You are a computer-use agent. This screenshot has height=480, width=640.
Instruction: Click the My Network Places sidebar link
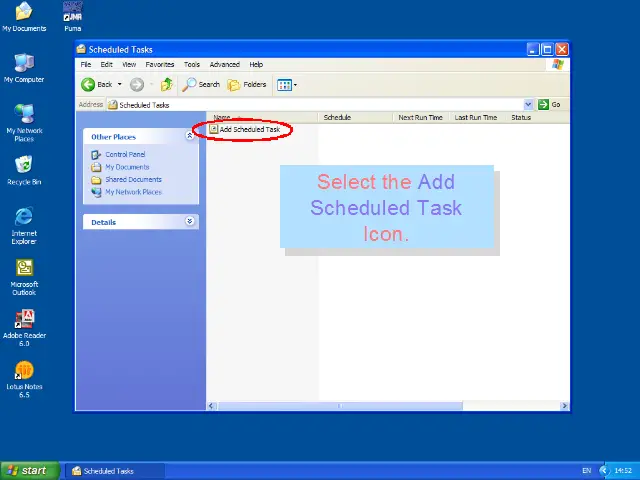[133, 192]
